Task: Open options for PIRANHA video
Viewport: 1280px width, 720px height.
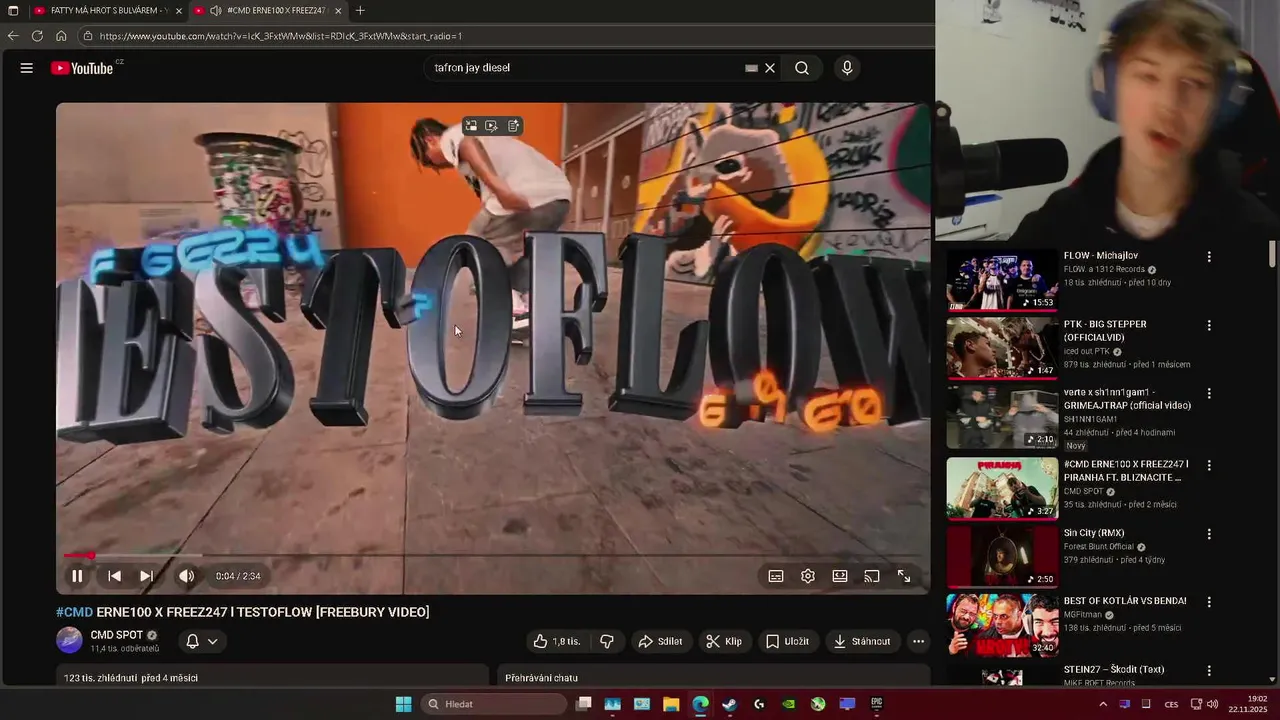Action: 1209,465
